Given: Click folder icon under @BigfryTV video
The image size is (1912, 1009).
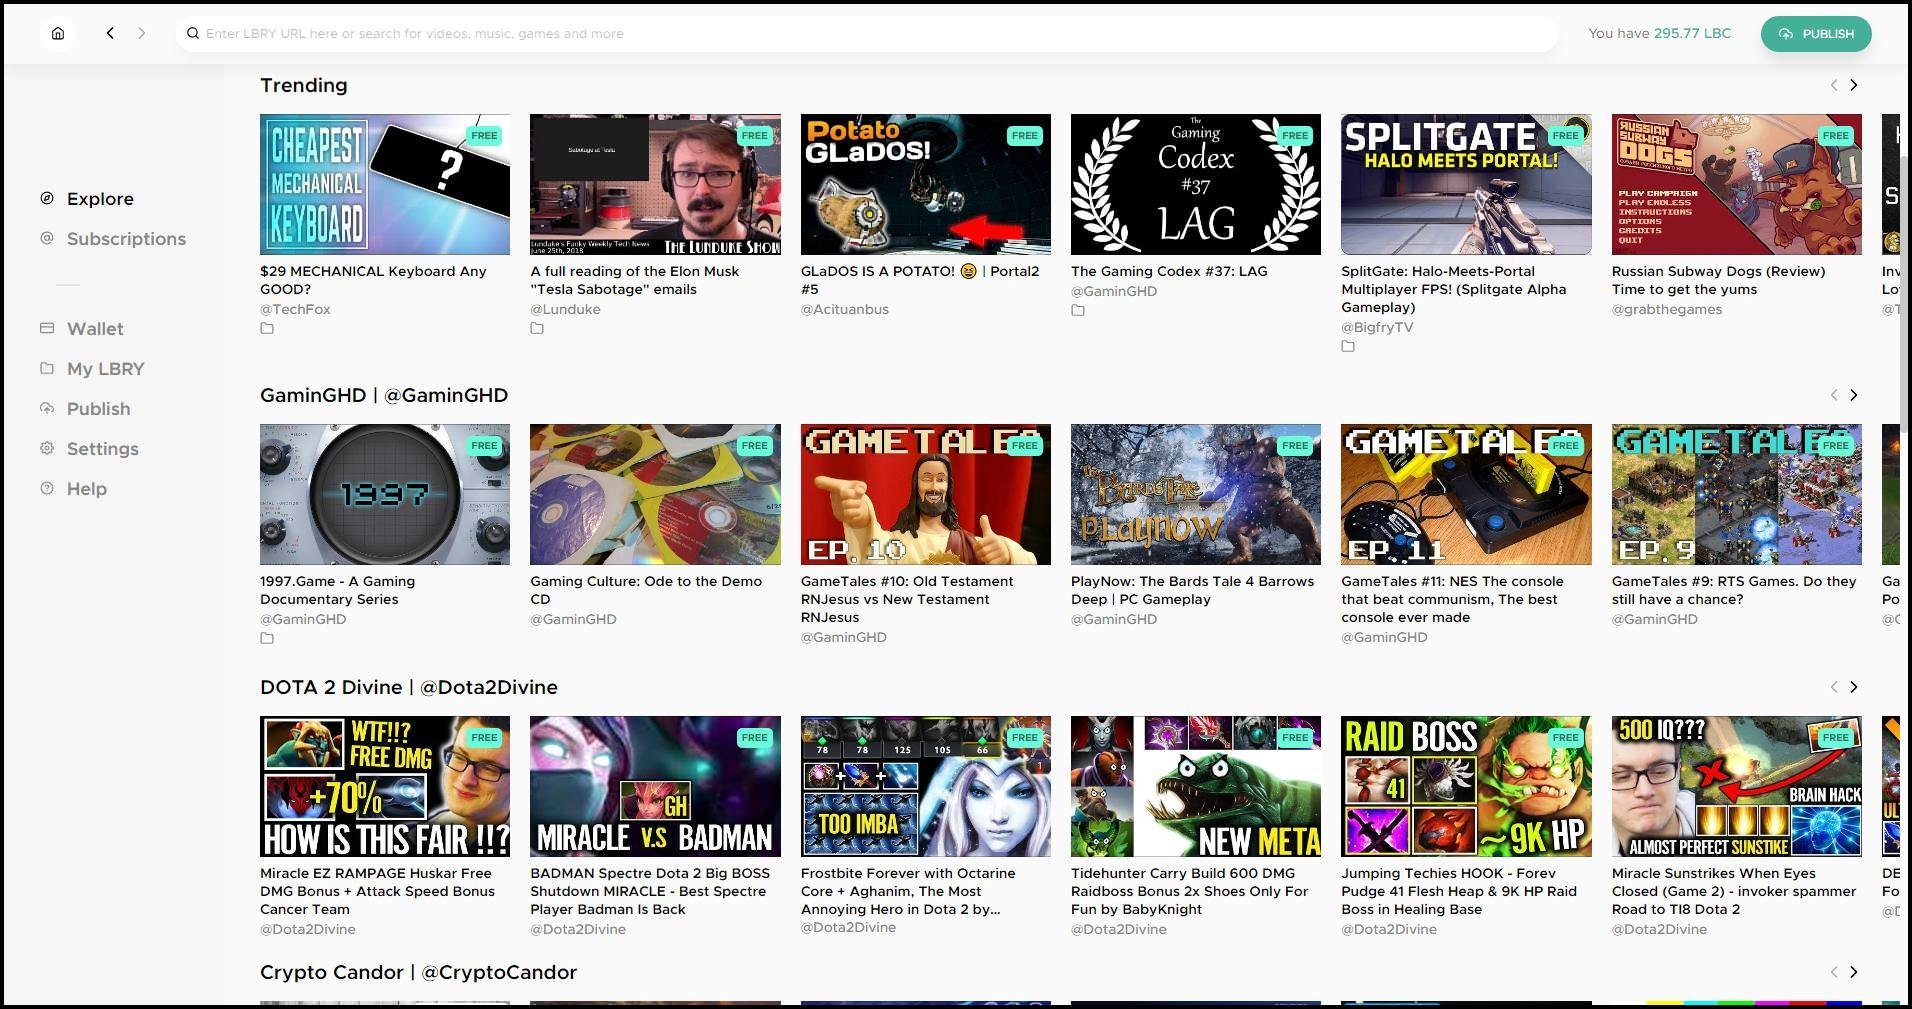Looking at the screenshot, I should click(1348, 346).
